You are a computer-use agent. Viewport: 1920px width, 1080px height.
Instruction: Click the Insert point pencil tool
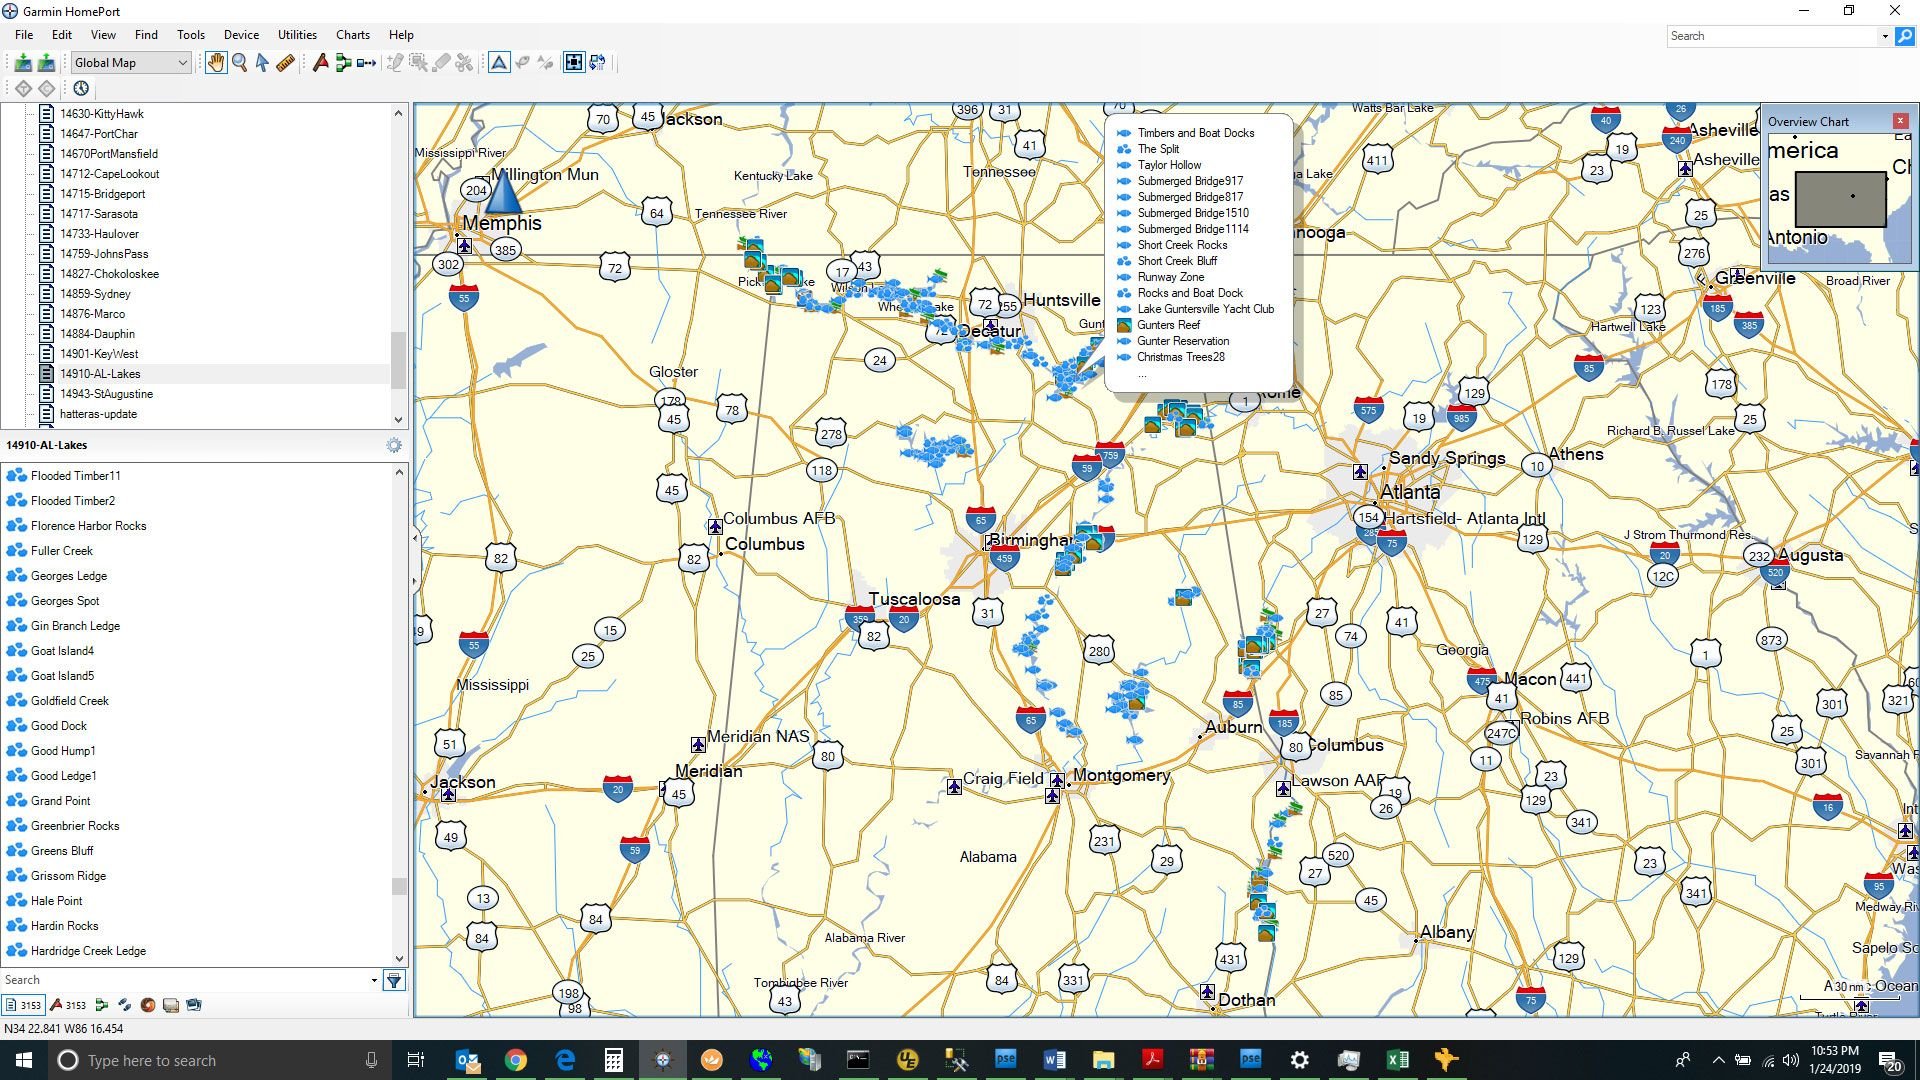[395, 63]
